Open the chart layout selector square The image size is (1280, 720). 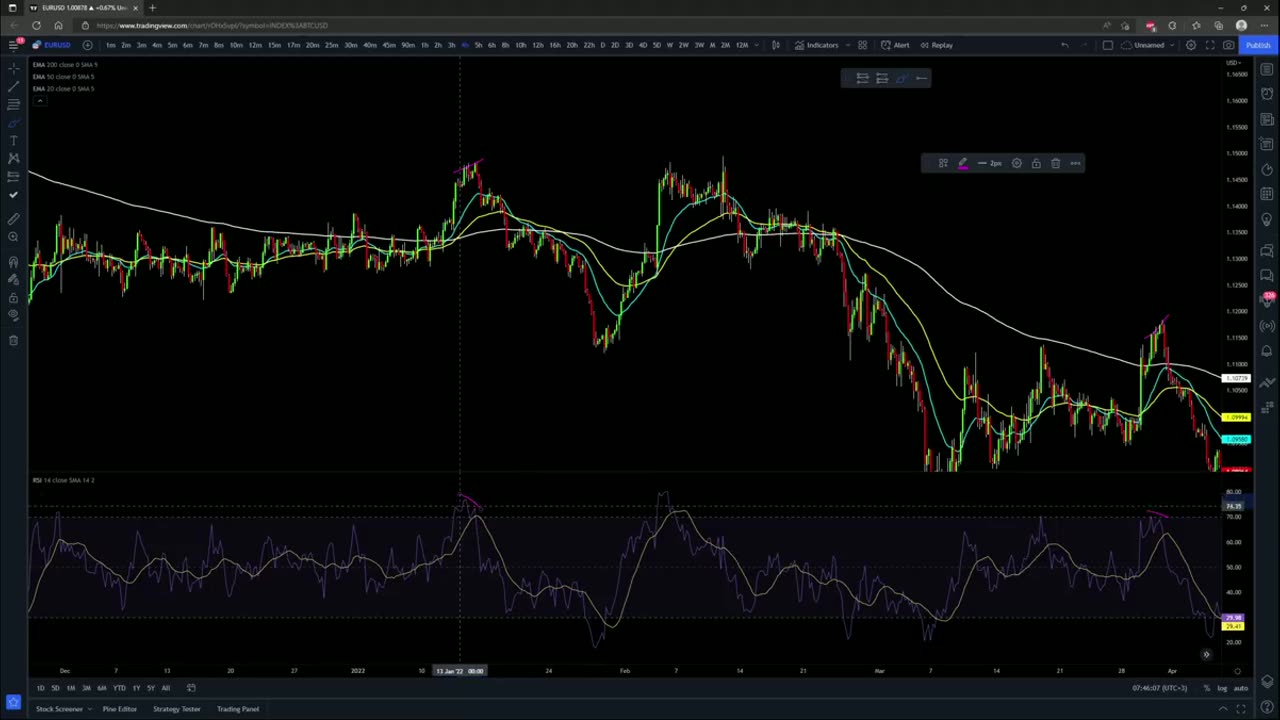(1107, 45)
